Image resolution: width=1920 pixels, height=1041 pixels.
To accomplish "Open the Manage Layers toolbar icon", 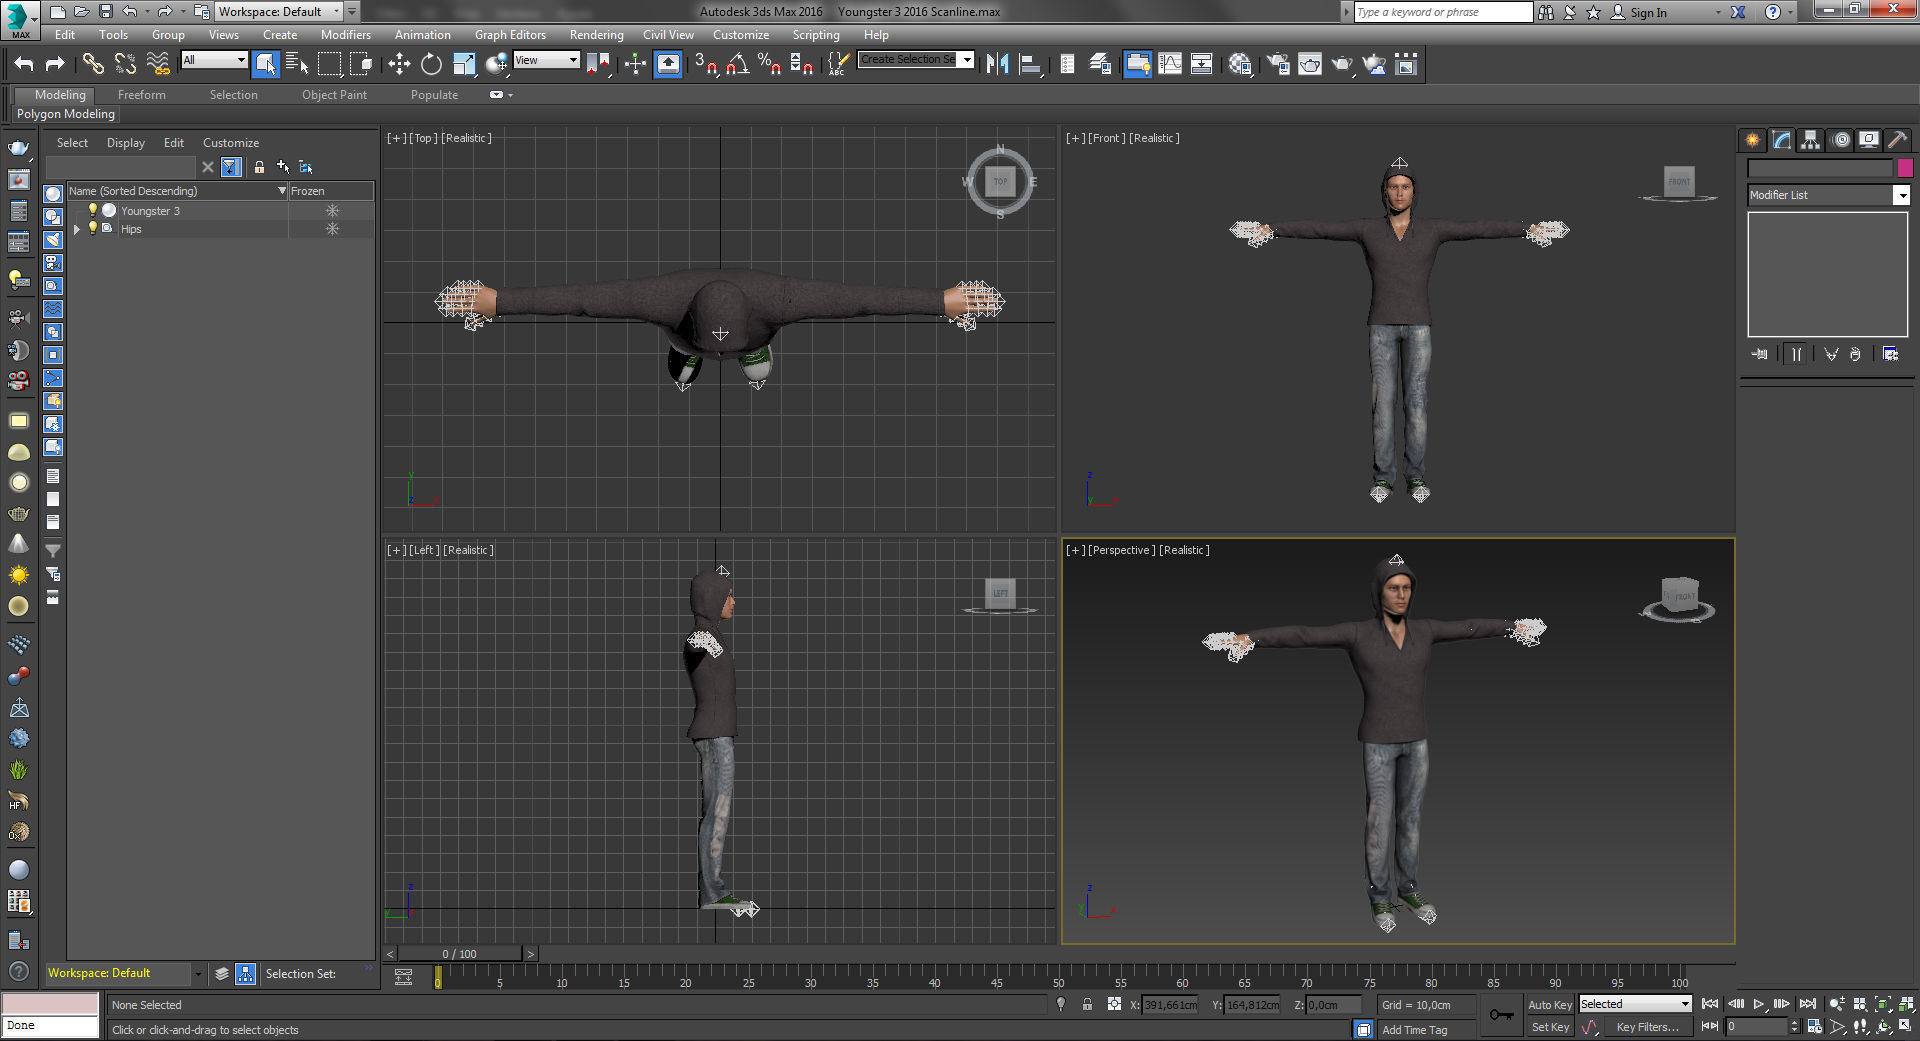I will [1100, 64].
